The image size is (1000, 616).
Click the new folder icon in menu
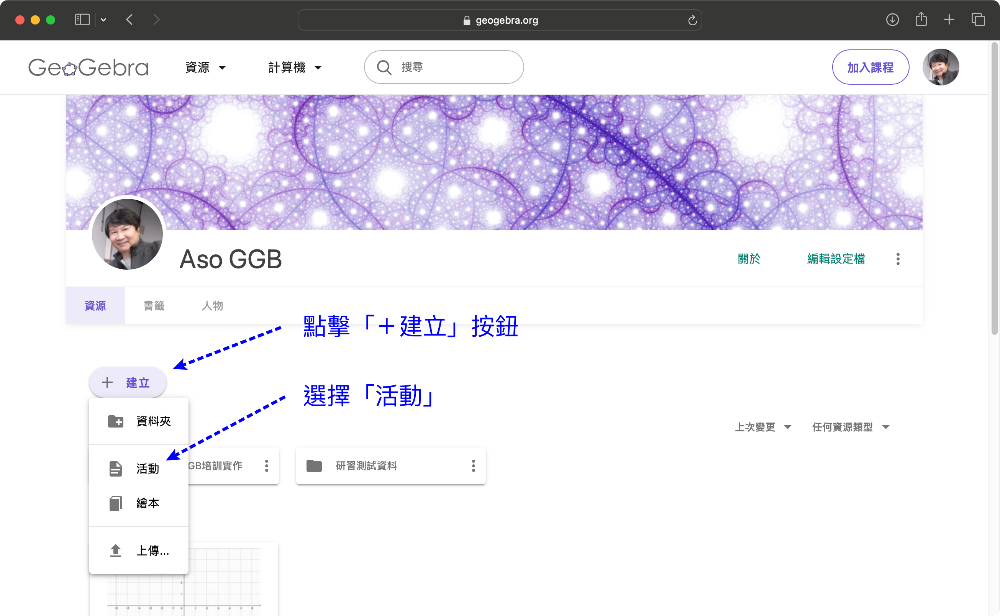115,421
